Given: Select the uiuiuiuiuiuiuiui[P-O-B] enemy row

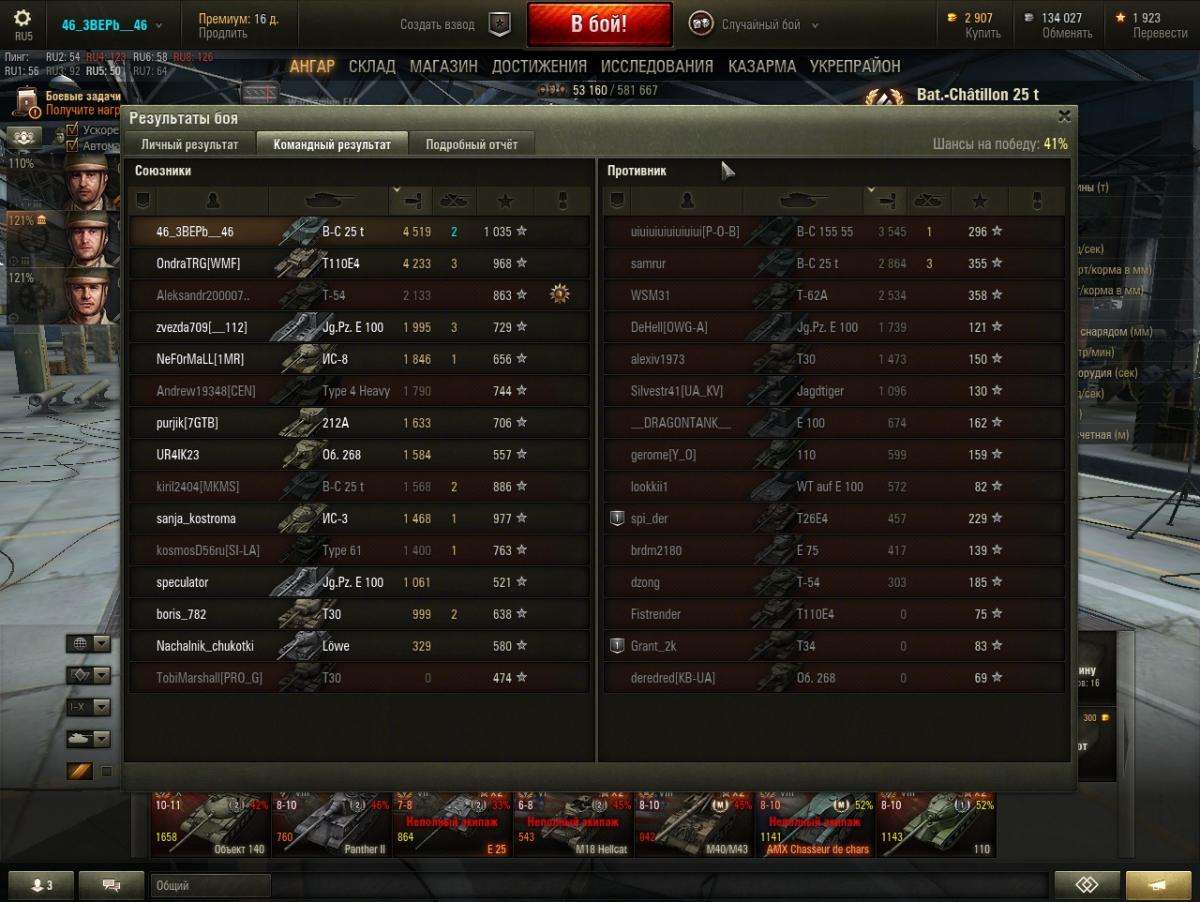Looking at the screenshot, I should tap(835, 232).
